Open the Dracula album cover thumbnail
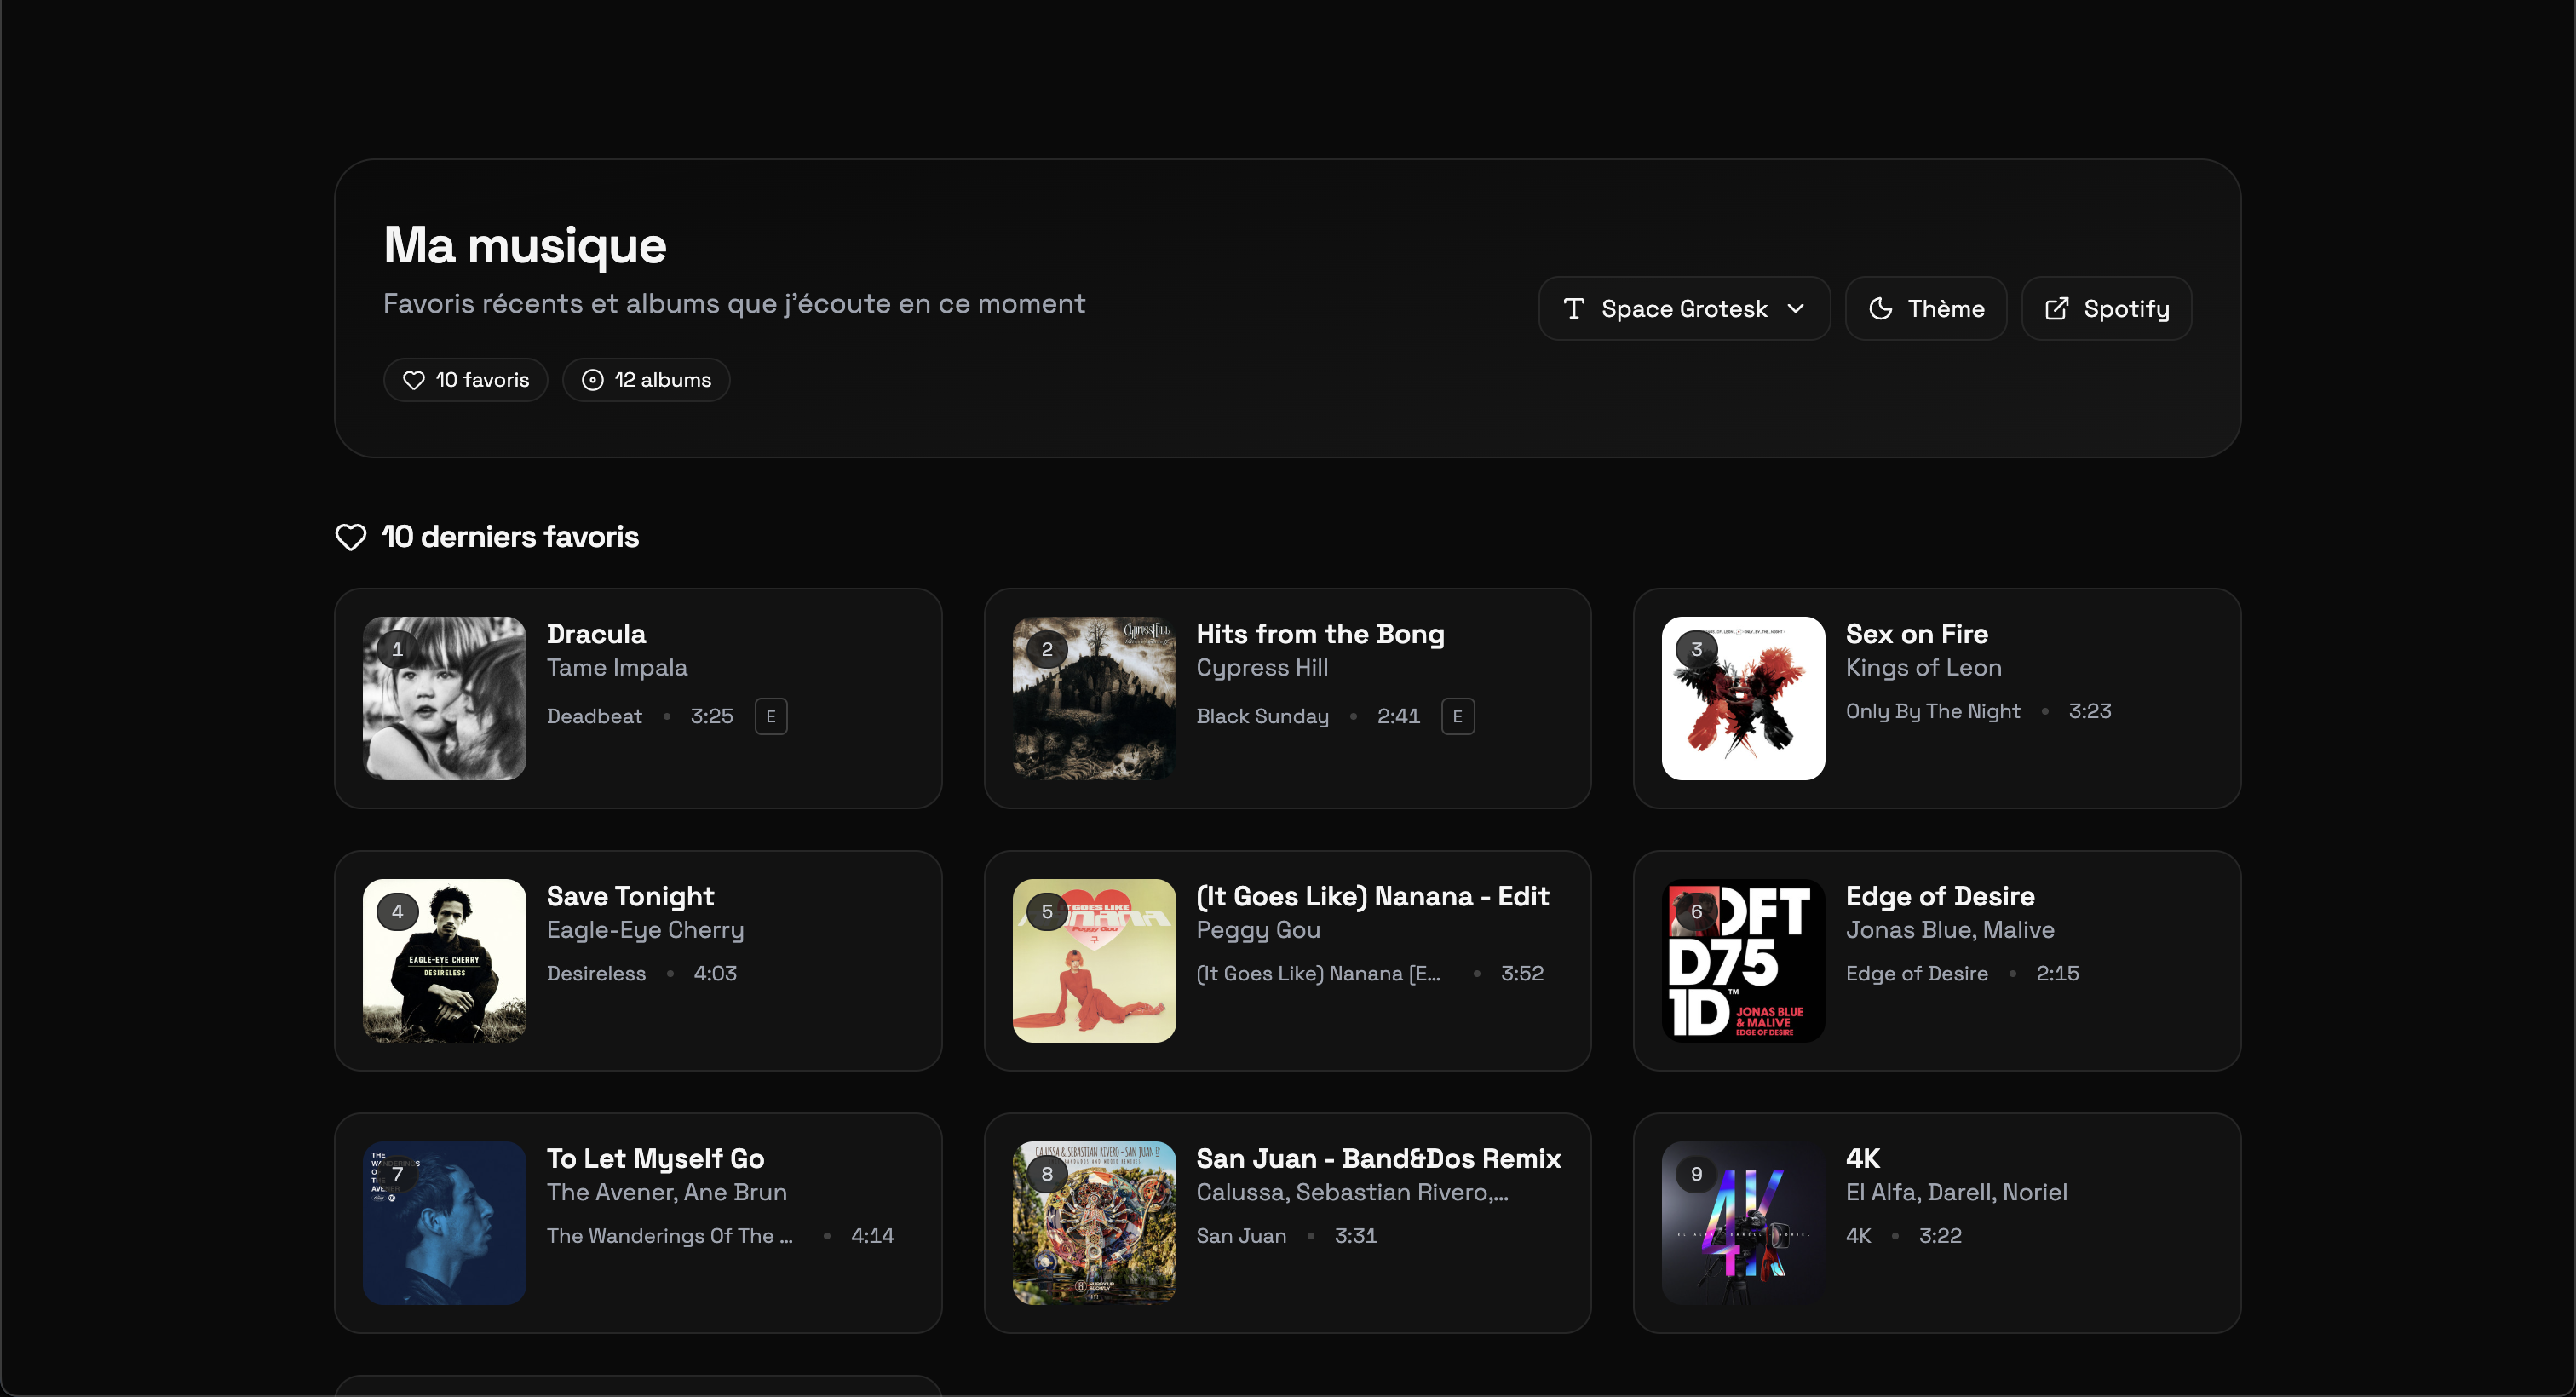The width and height of the screenshot is (2576, 1397). 444,698
